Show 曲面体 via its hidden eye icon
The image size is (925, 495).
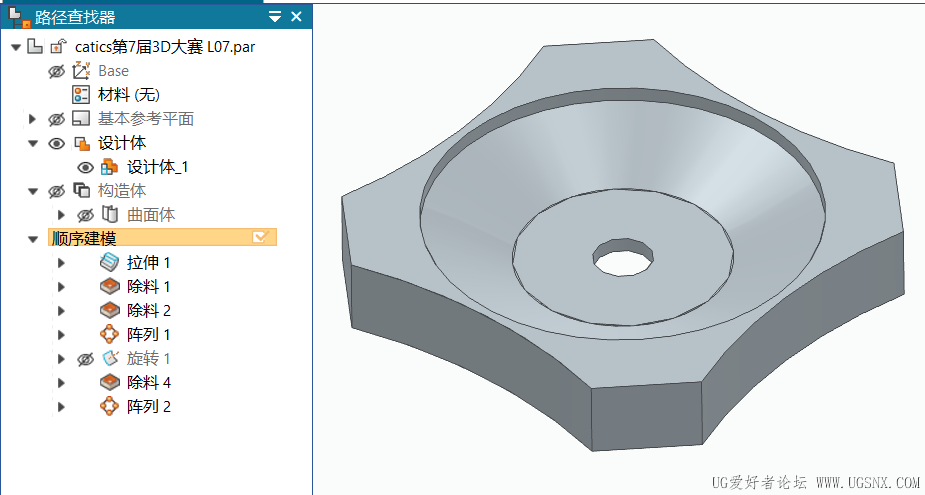(86, 215)
